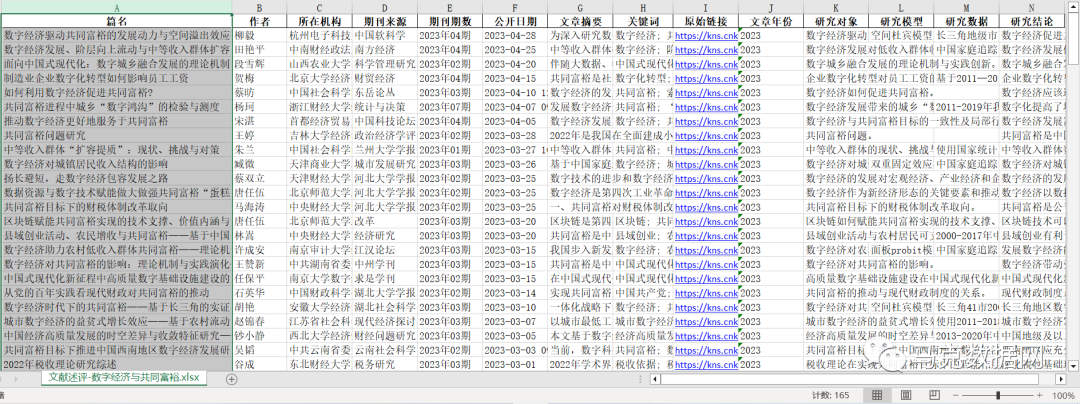The height and width of the screenshot is (404, 1080).
Task: Select institution cell 浙江财经大学
Action: [320, 107]
